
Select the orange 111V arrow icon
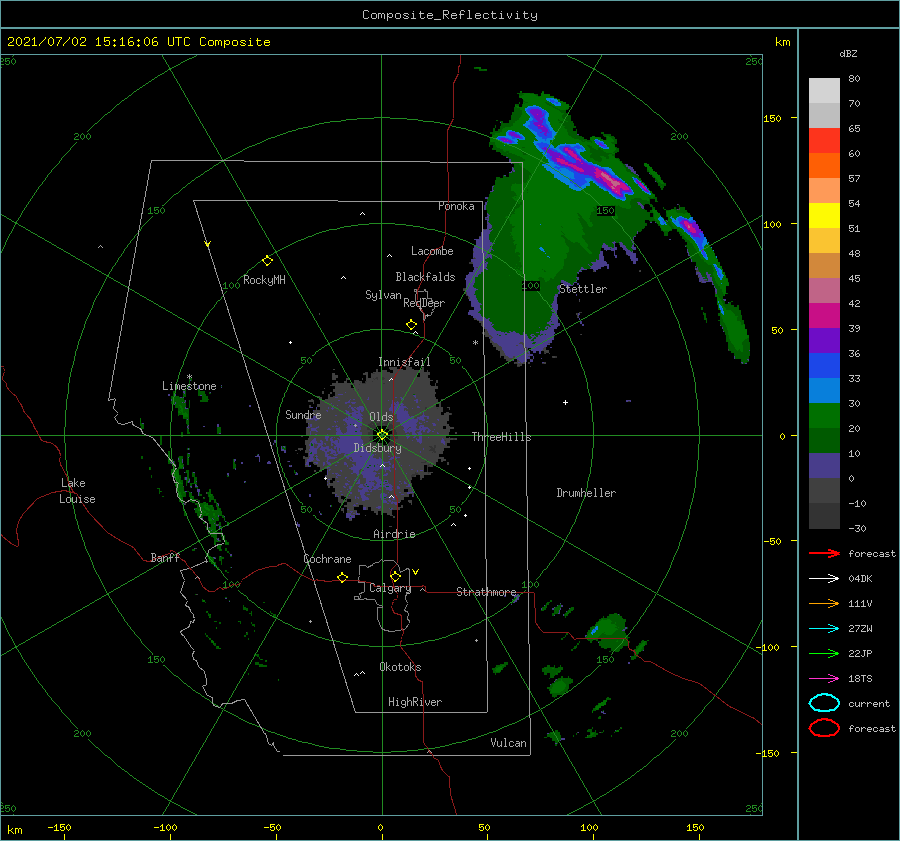pos(824,603)
